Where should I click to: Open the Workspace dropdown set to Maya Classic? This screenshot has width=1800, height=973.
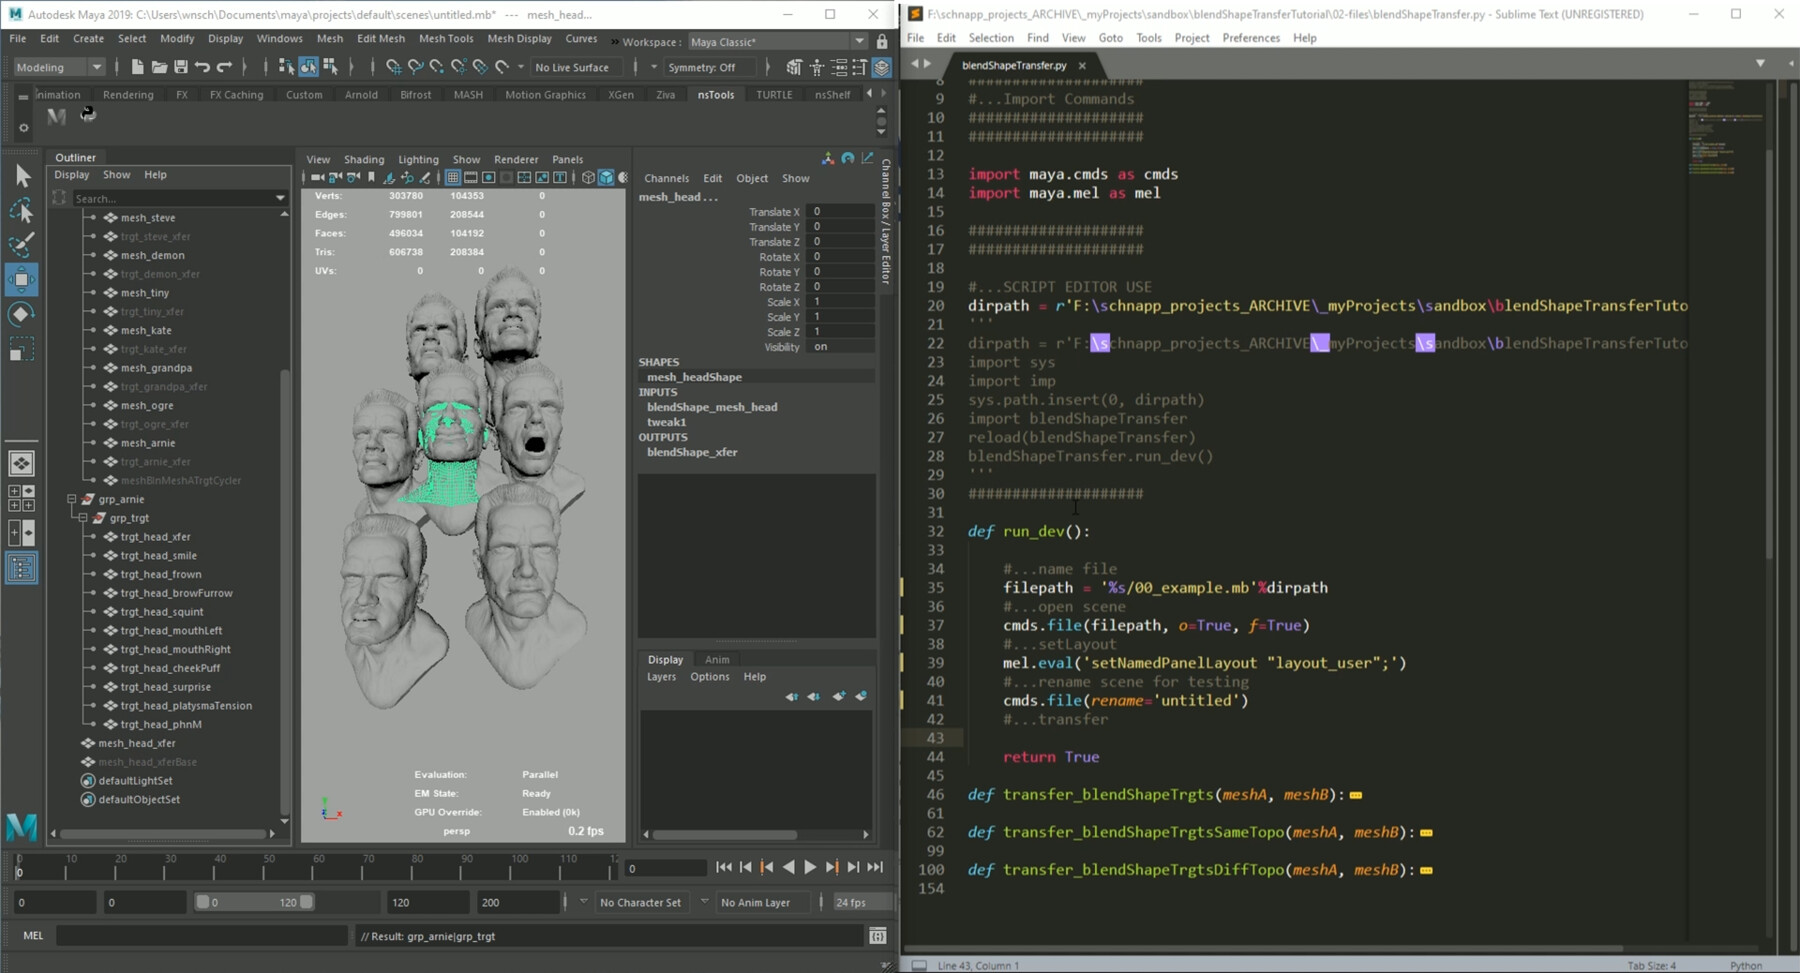coord(780,41)
